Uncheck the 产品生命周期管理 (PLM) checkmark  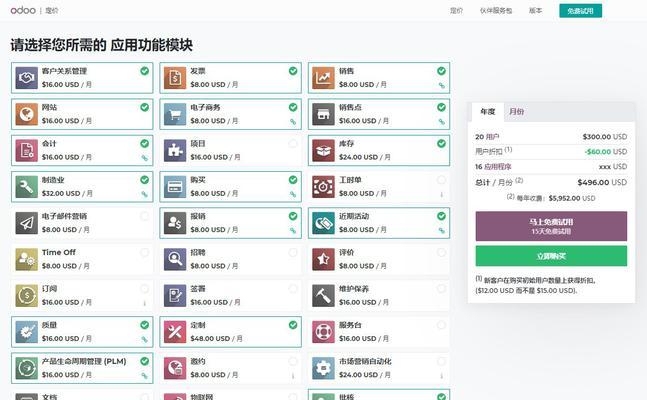click(x=144, y=362)
